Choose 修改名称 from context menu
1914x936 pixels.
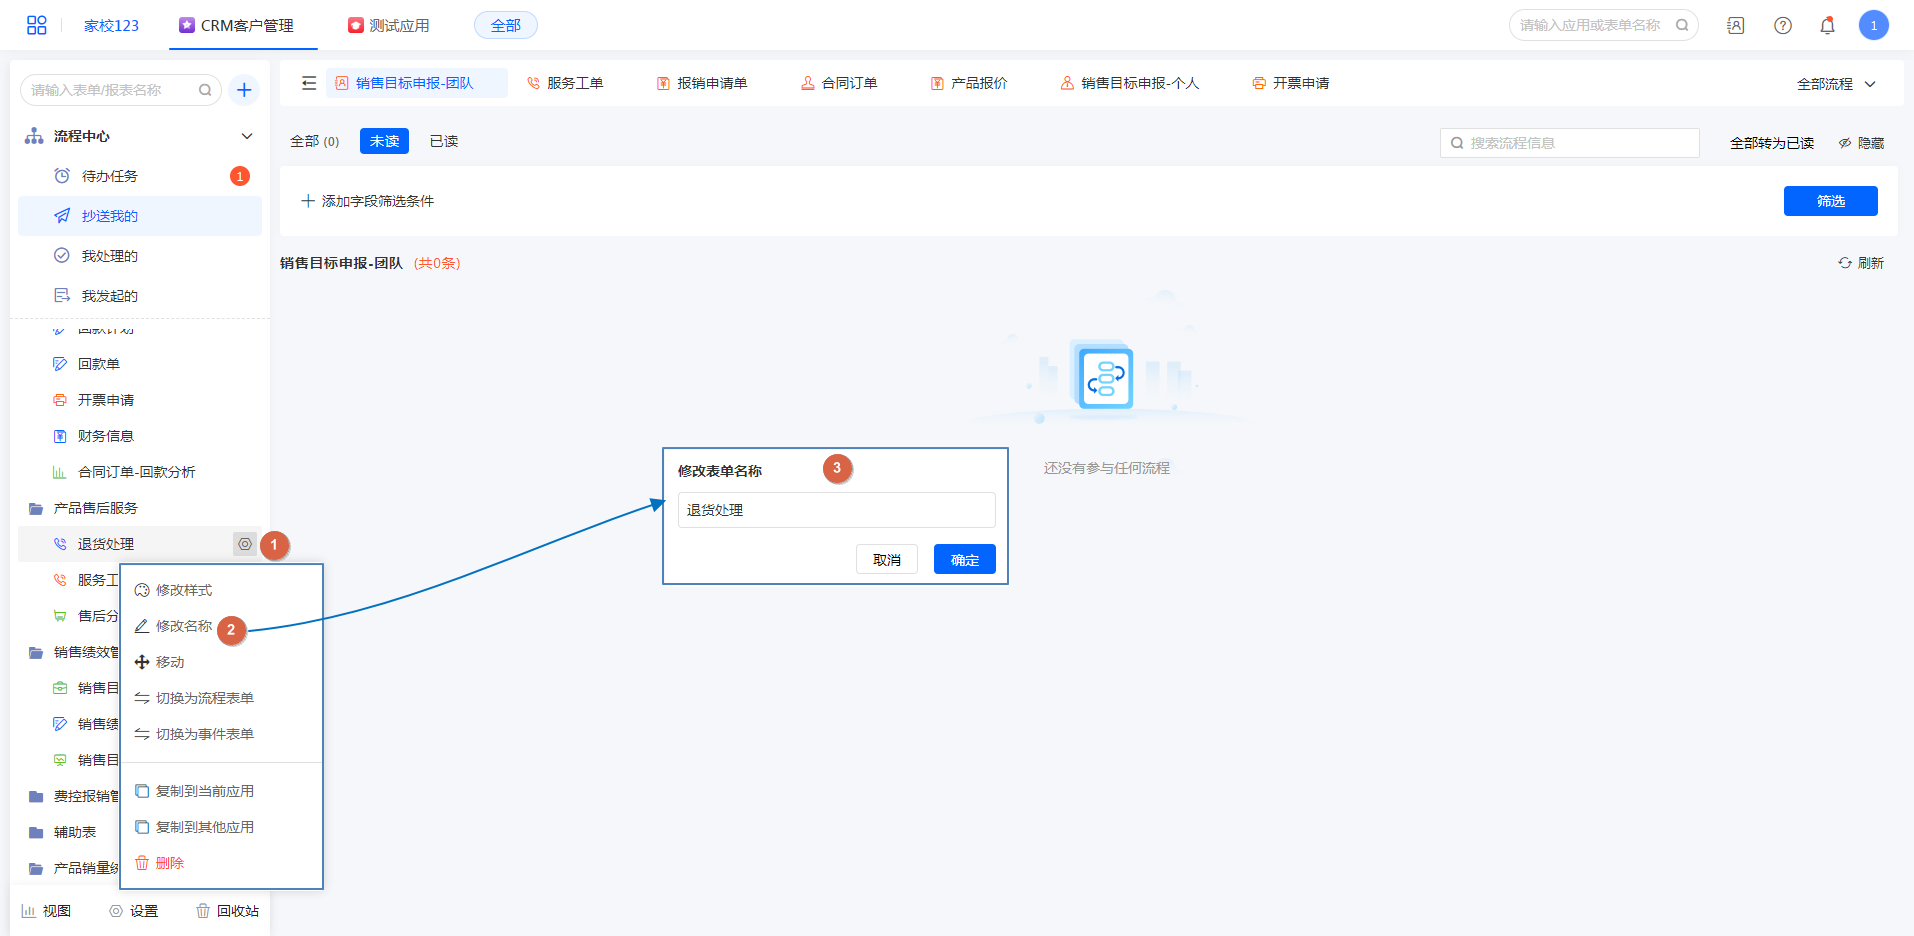point(183,626)
